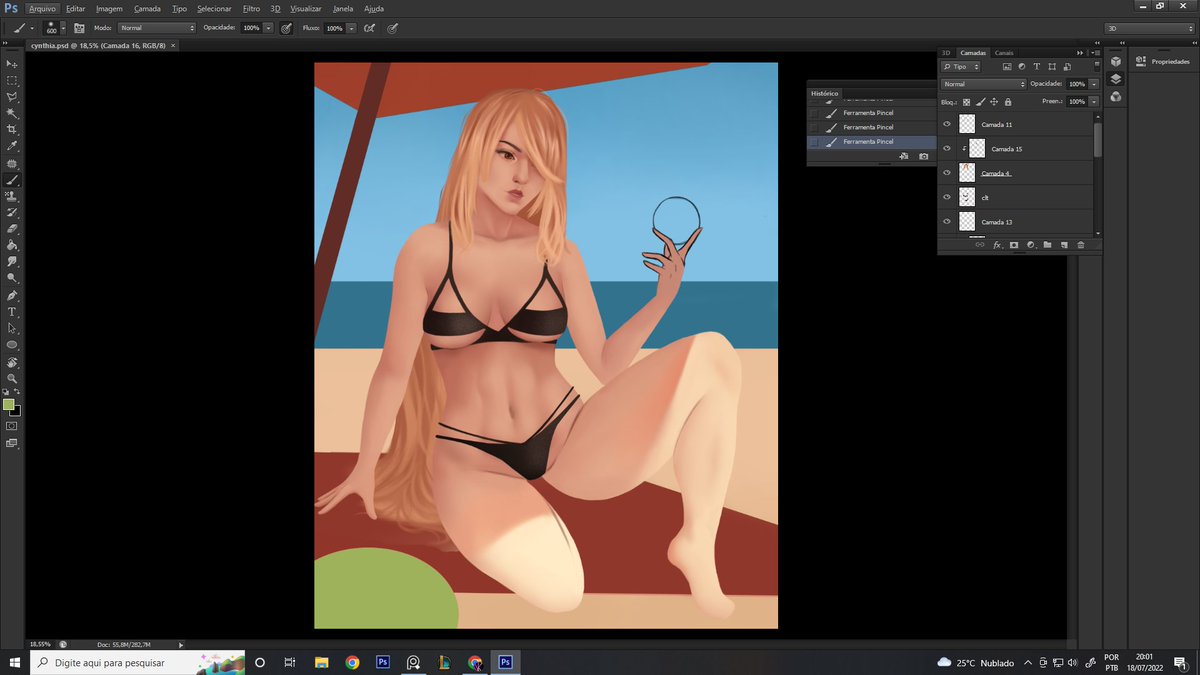Open the layer filter Tipo dropdown
Viewport: 1200px width, 675px height.
pos(961,66)
